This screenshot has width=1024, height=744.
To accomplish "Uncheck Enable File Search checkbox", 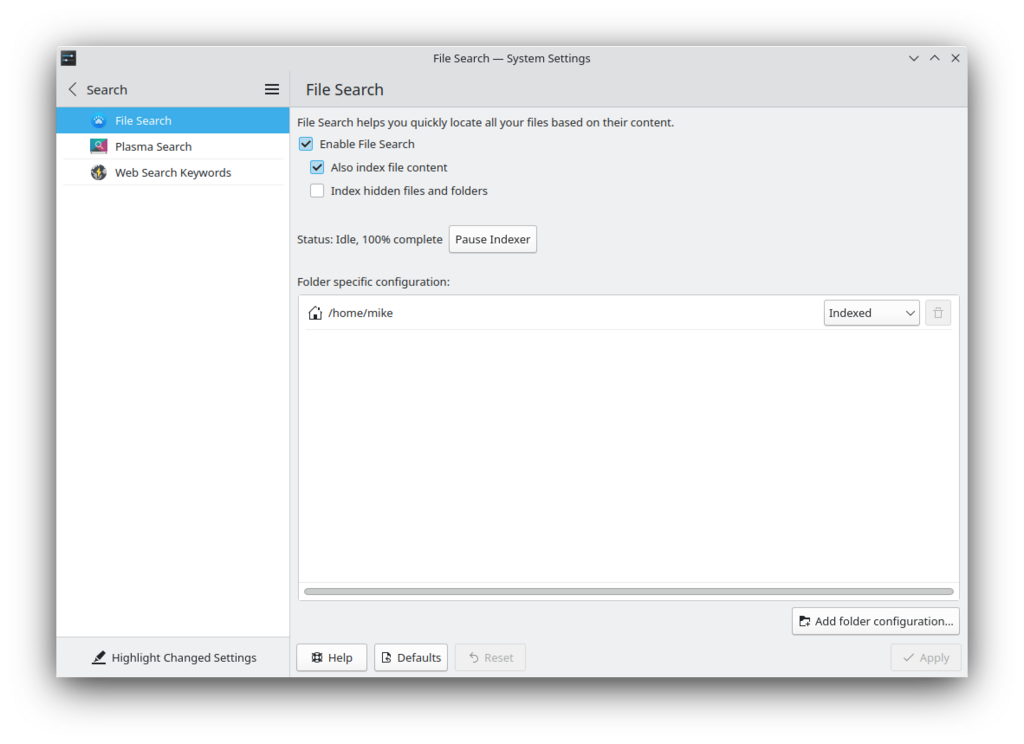I will 306,144.
